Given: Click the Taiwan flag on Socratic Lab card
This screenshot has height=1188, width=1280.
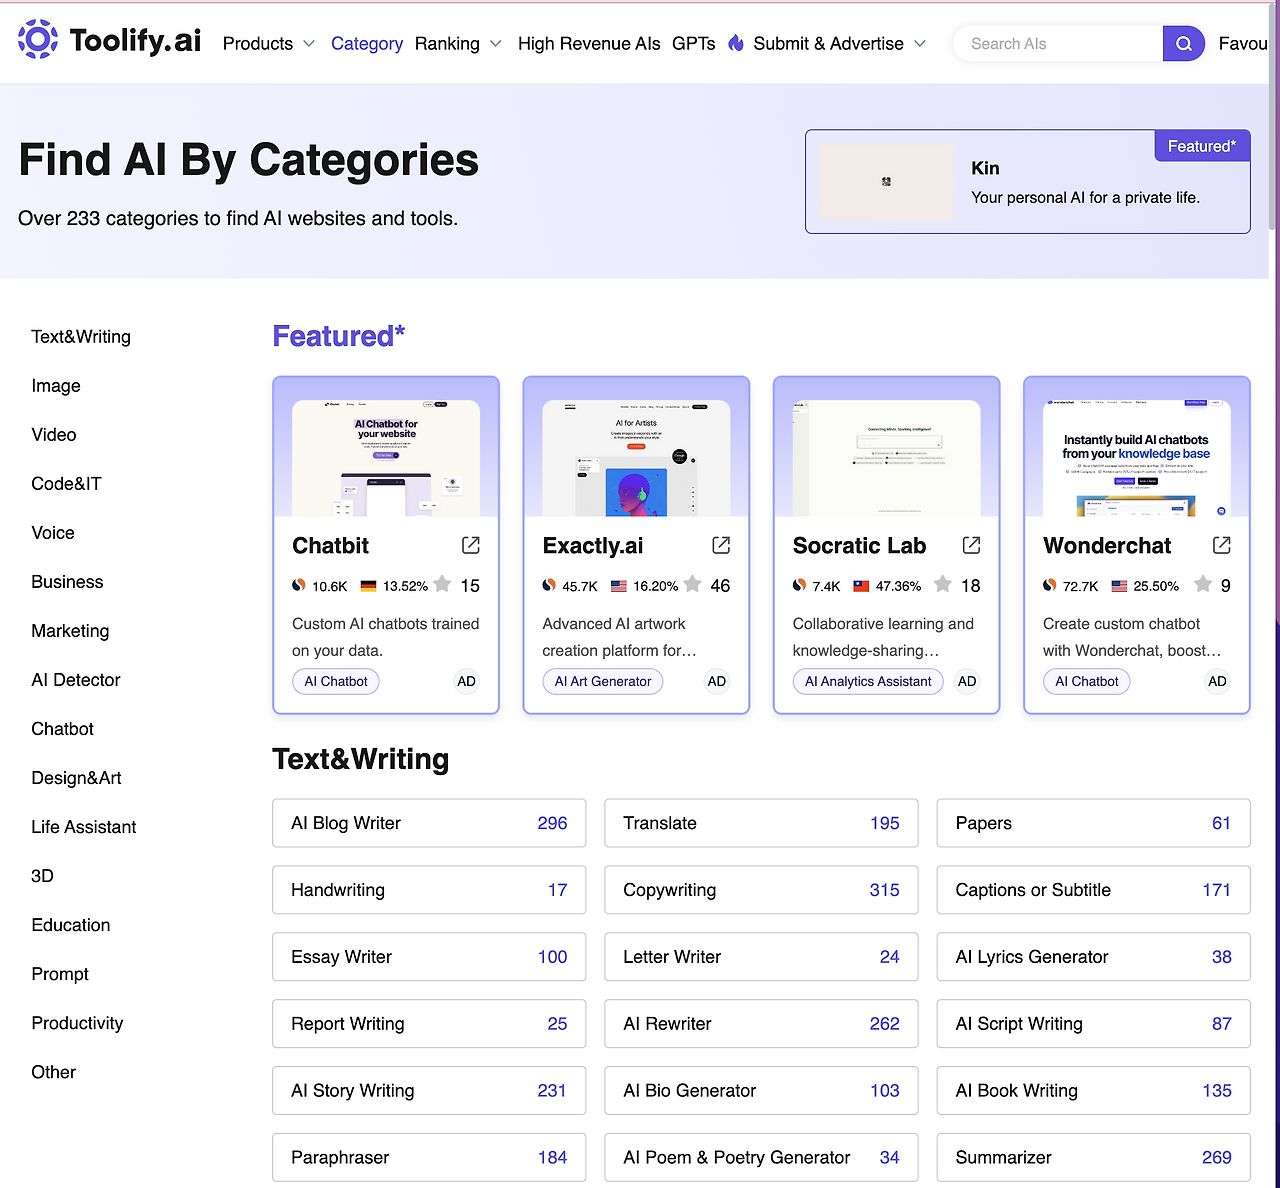Looking at the screenshot, I should click(x=861, y=586).
